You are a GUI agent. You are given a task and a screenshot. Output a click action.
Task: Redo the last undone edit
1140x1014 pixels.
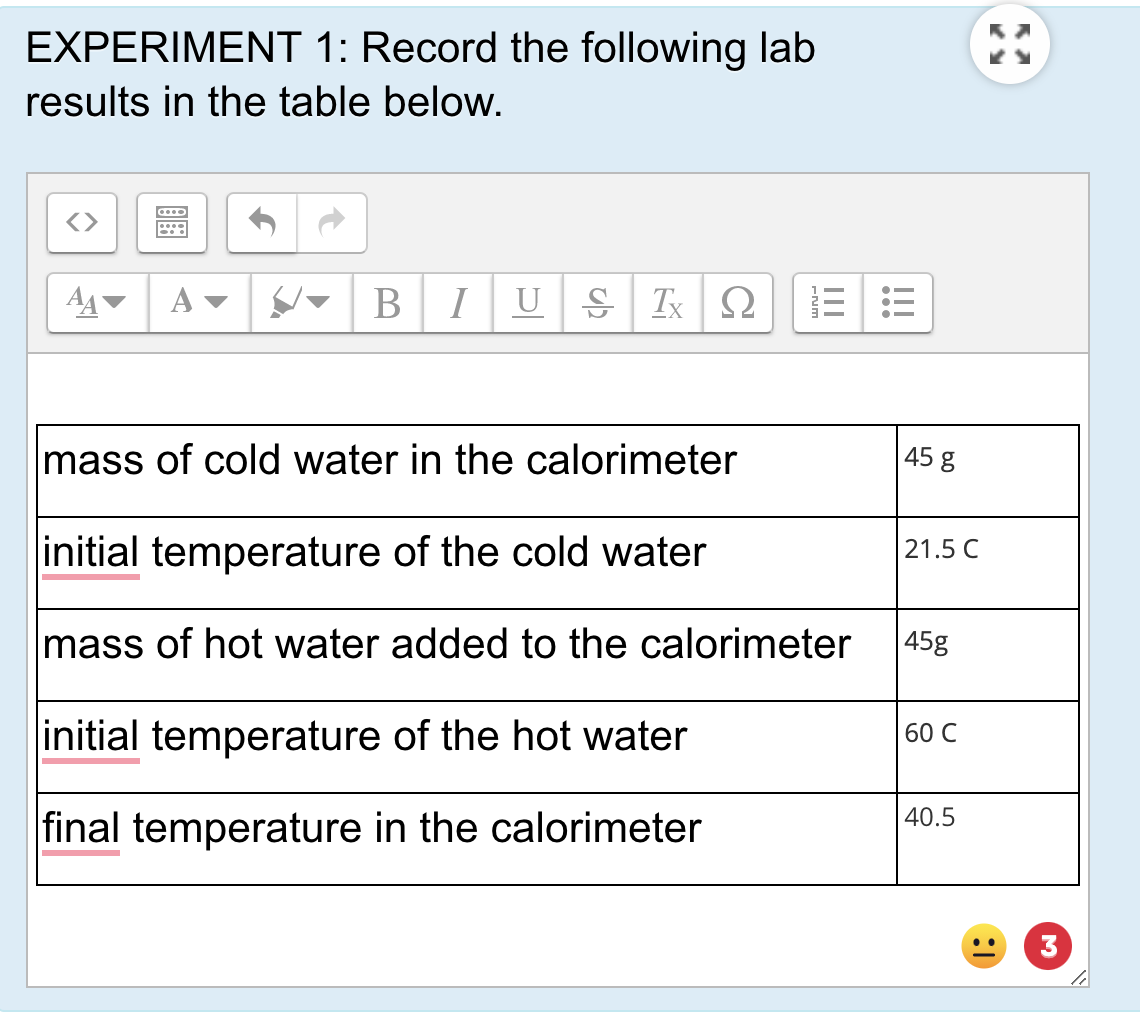[332, 222]
